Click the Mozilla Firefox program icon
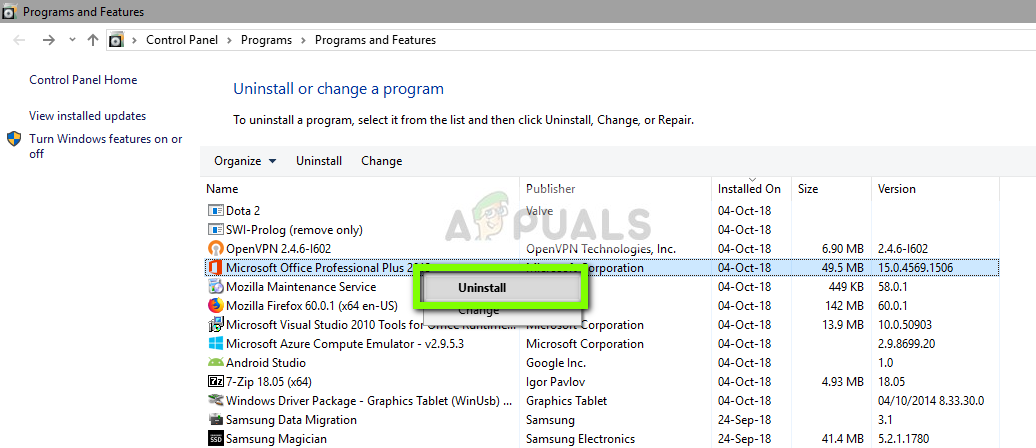This screenshot has width=1036, height=448. coord(215,306)
